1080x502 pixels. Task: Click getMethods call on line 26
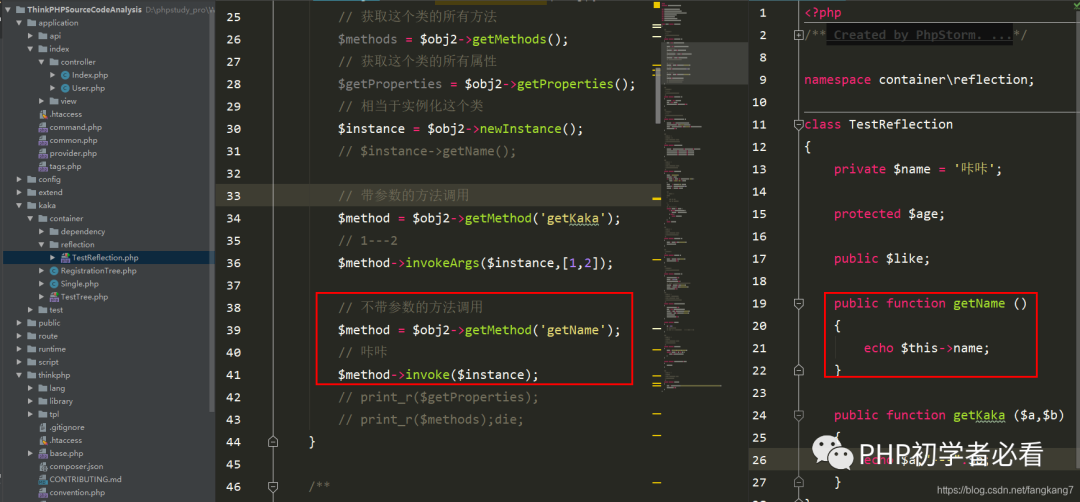pyautogui.click(x=510, y=39)
